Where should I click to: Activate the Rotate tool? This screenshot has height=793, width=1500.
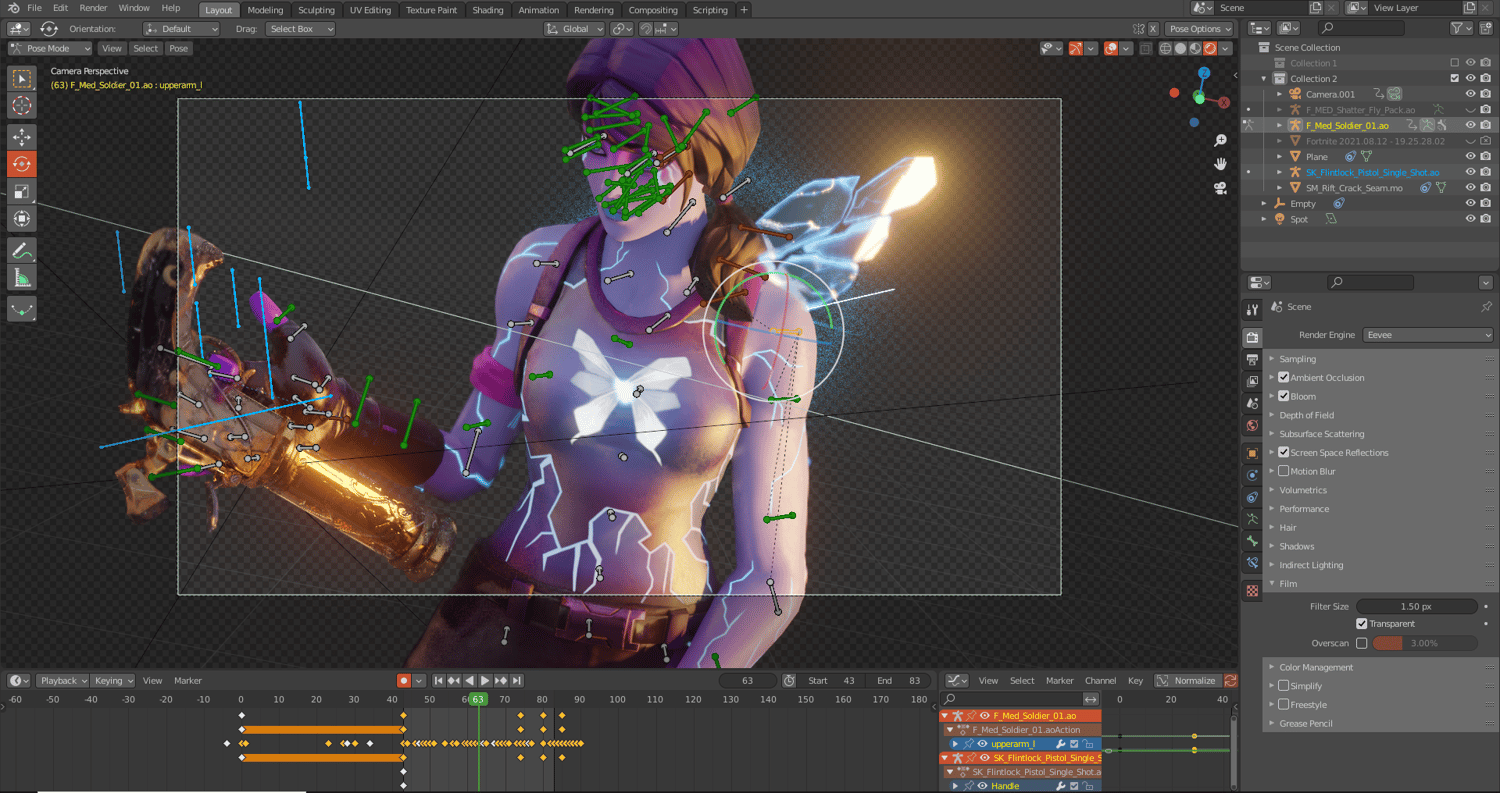pyautogui.click(x=22, y=163)
